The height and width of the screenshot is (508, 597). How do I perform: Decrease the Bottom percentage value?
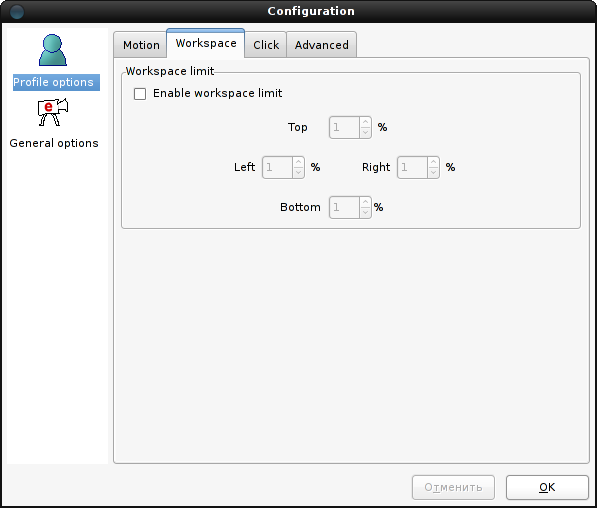click(x=365, y=212)
